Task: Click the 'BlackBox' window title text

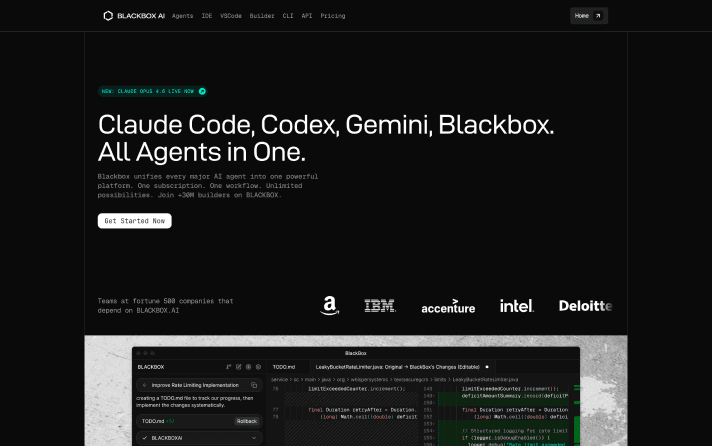Action: click(x=356, y=353)
